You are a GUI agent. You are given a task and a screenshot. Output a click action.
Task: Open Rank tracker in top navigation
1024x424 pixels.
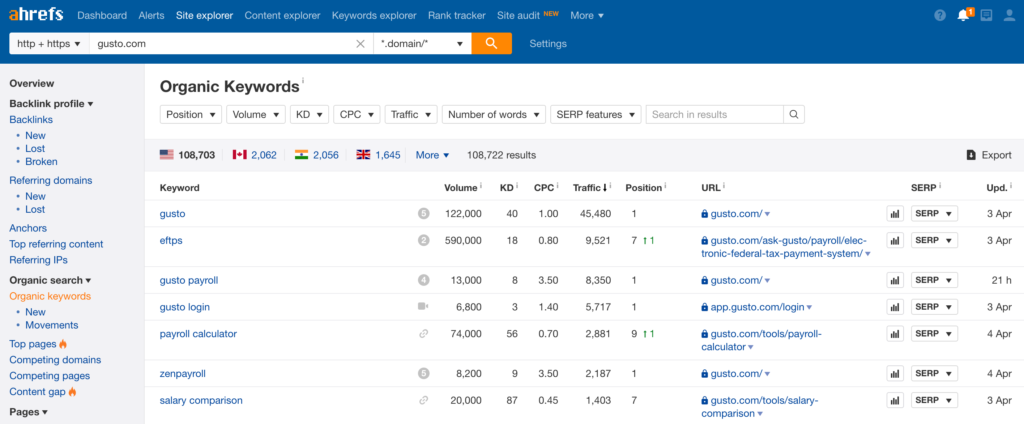pos(456,15)
